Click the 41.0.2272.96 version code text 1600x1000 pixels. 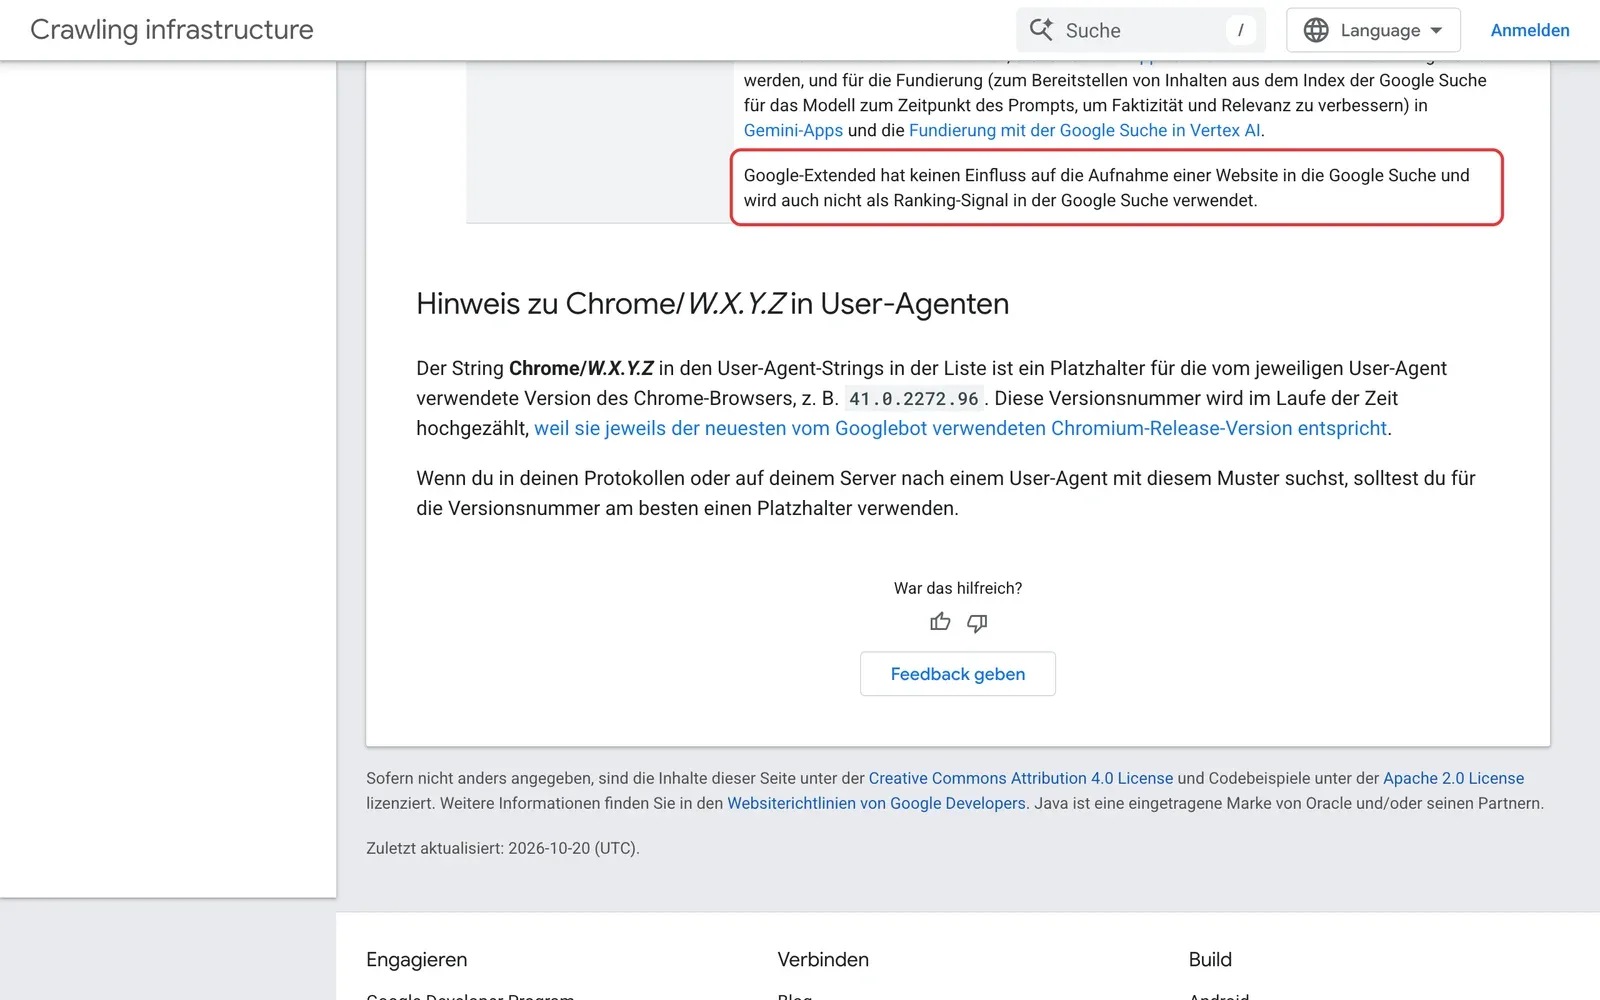coord(913,399)
